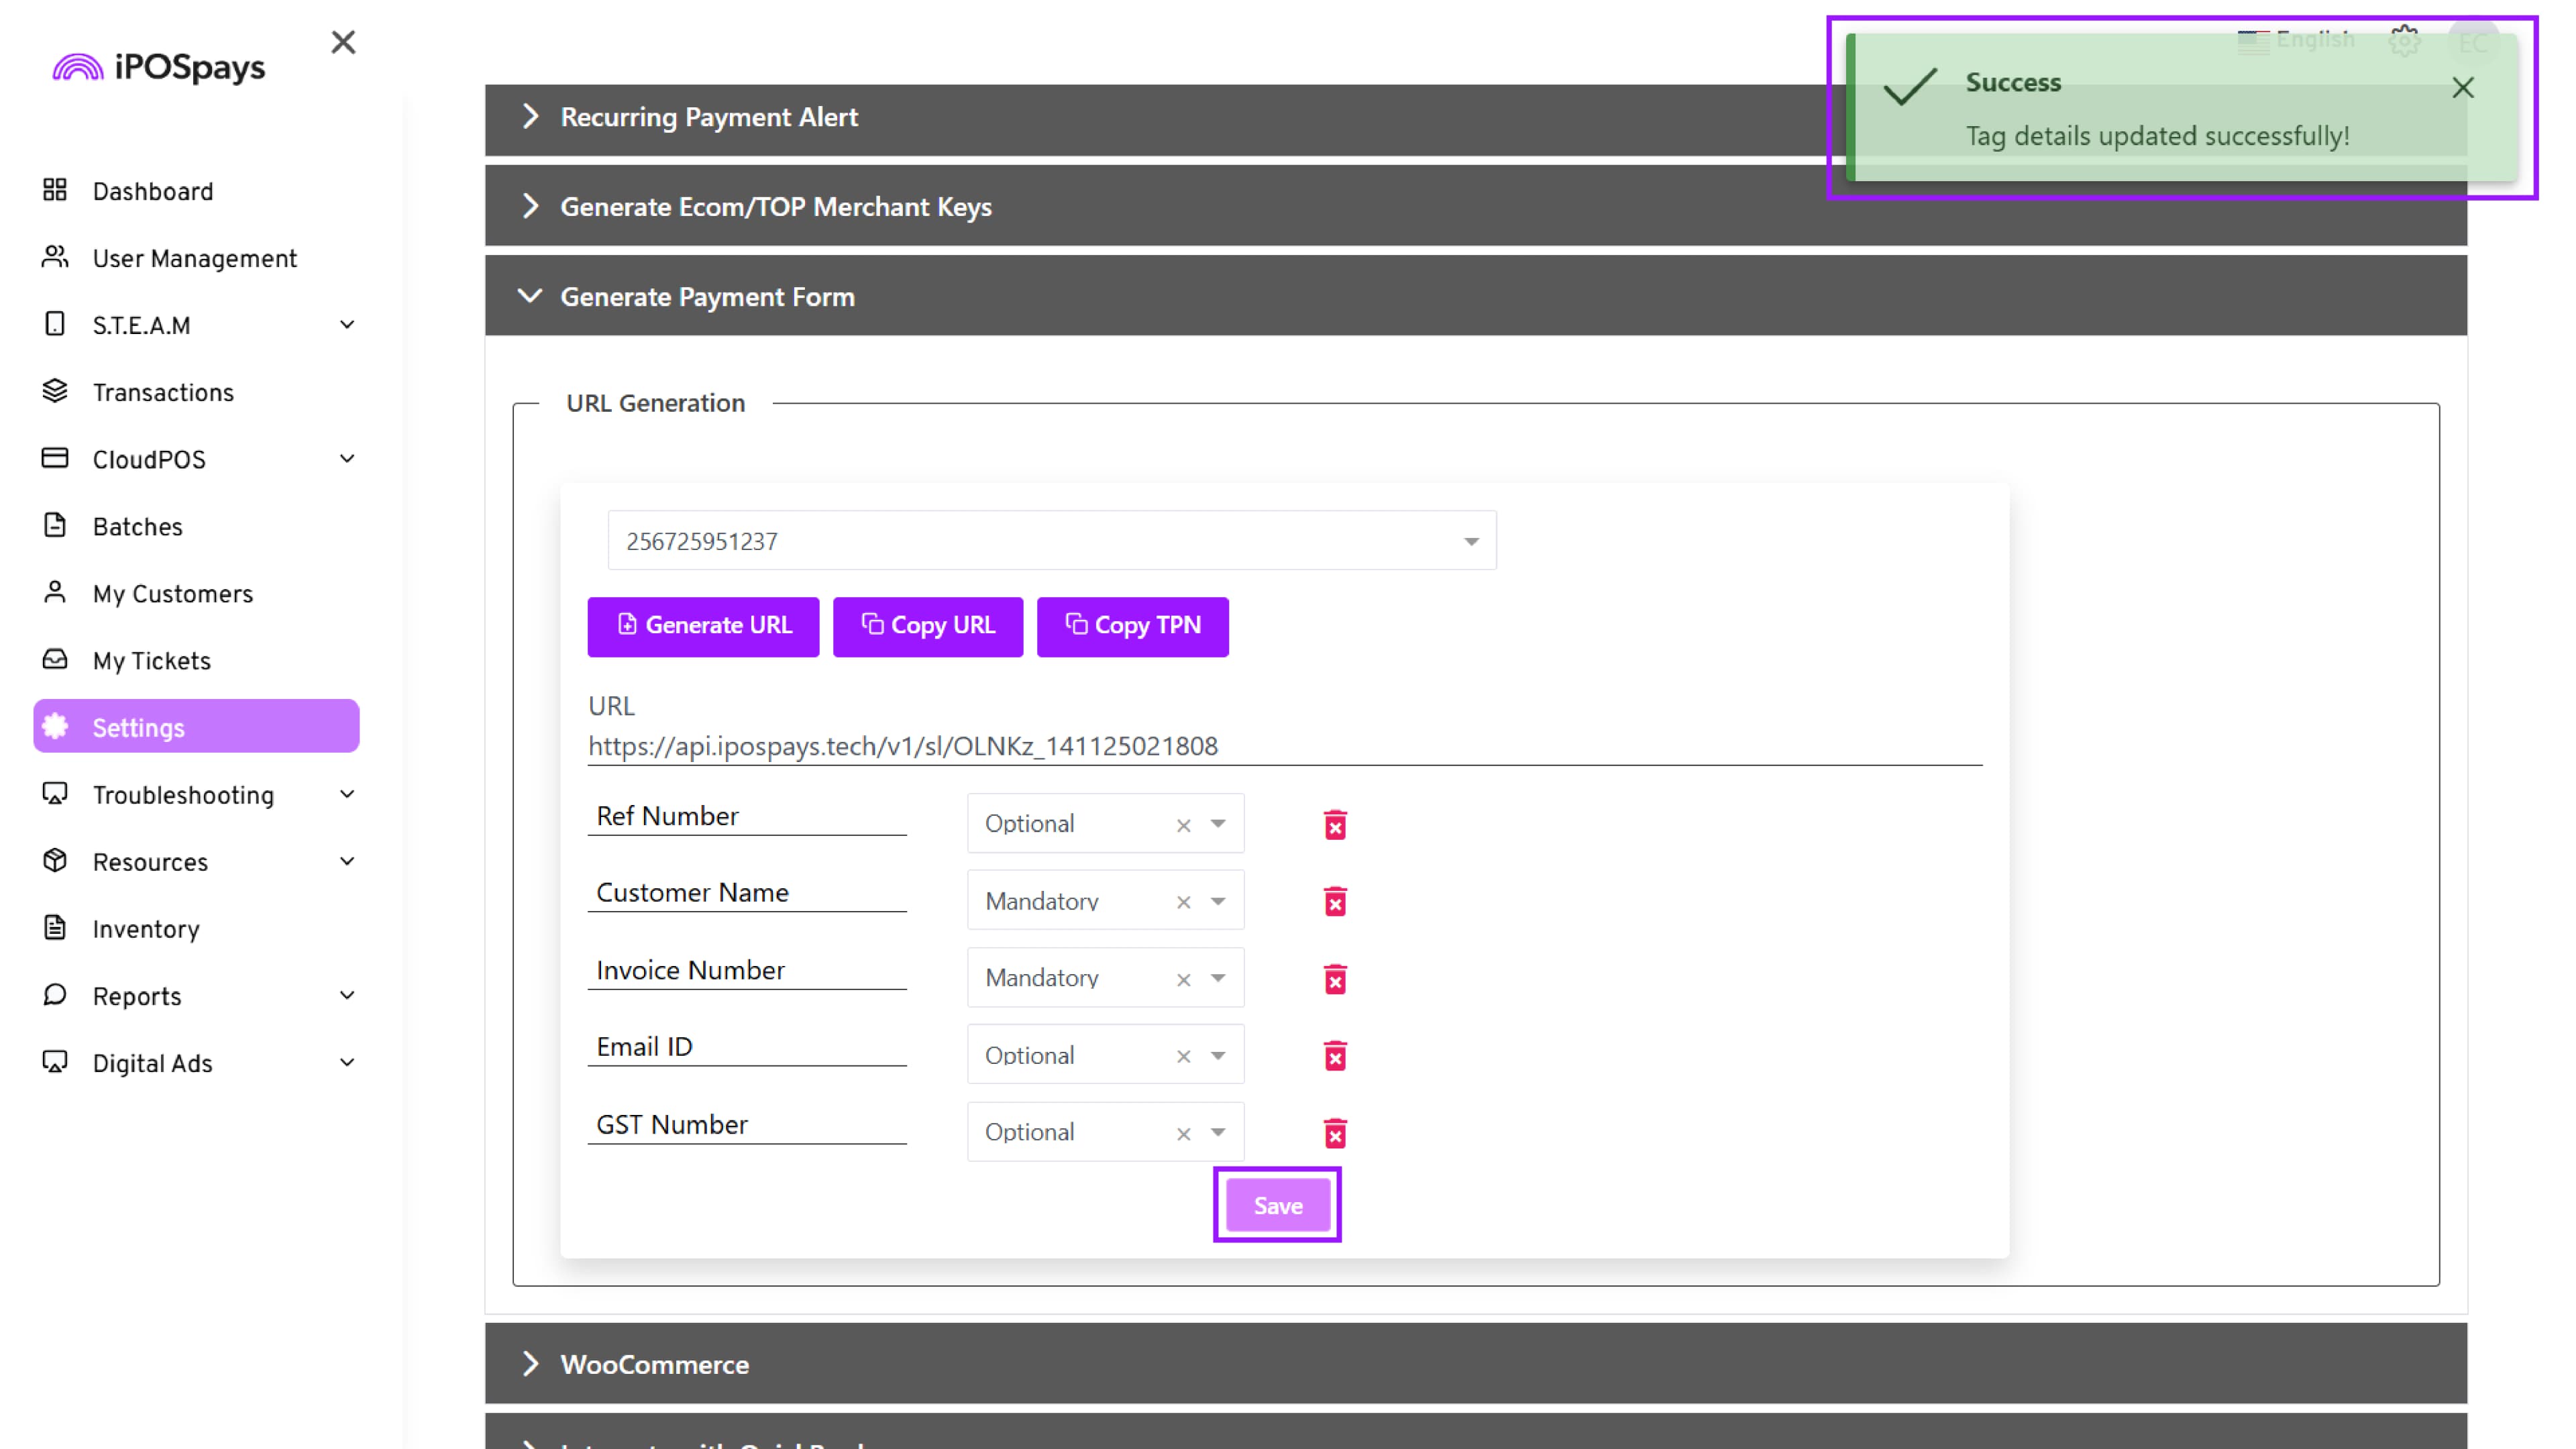Close the sidebar with the X icon
This screenshot has height=1449, width=2576.
coord(343,42)
